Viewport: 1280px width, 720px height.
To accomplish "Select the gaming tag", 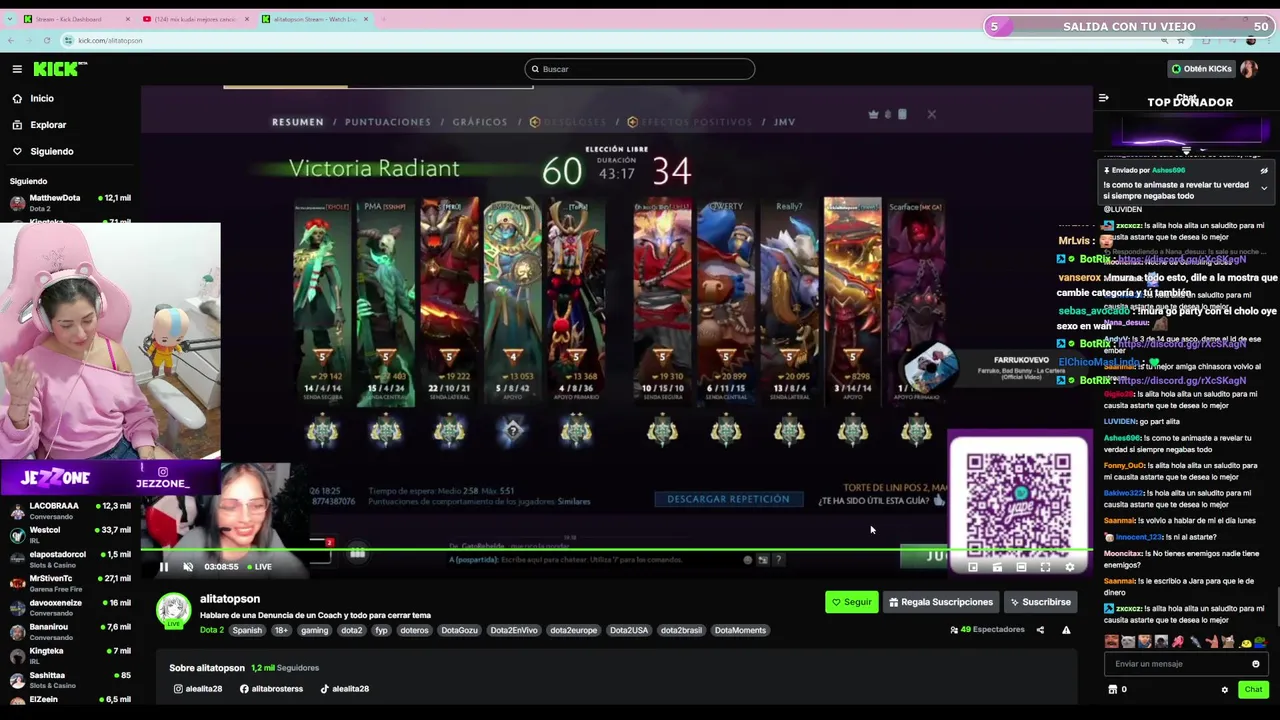I will tap(314, 630).
